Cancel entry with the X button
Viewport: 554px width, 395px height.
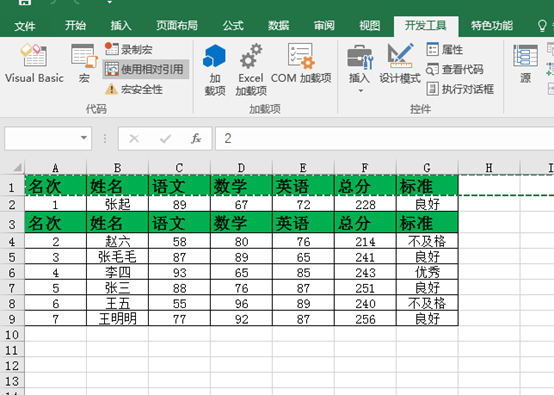[x=134, y=138]
